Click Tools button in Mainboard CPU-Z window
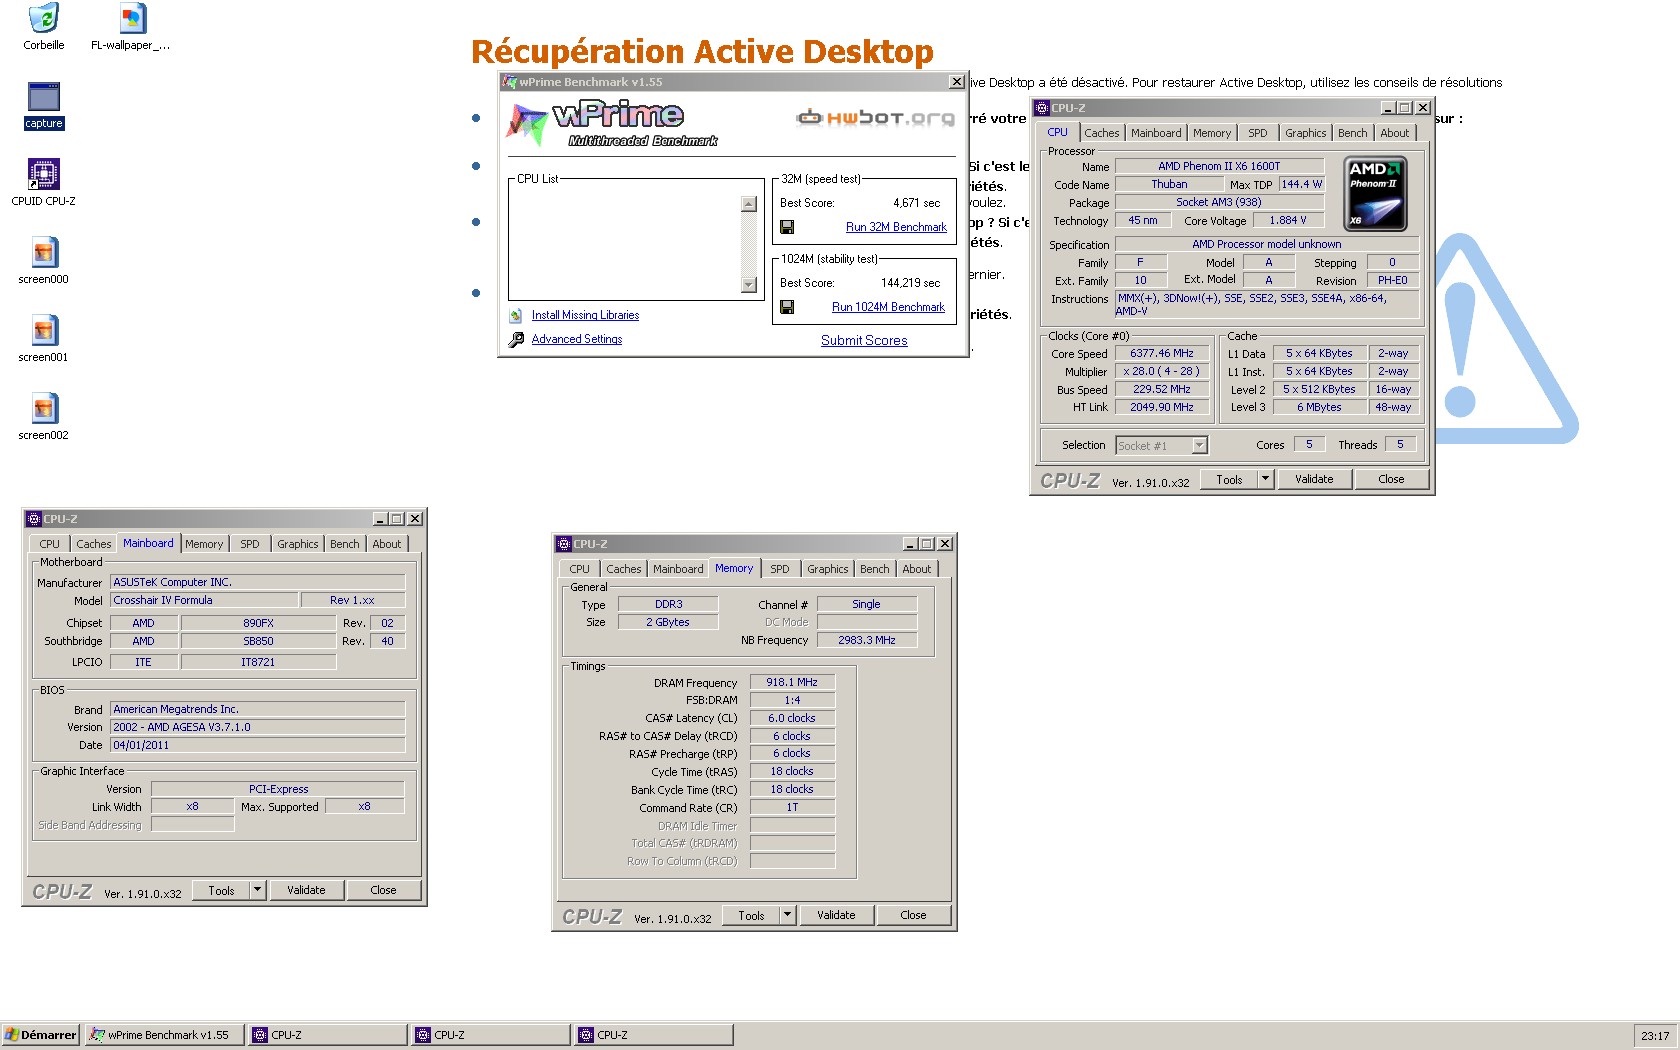 pyautogui.click(x=222, y=890)
